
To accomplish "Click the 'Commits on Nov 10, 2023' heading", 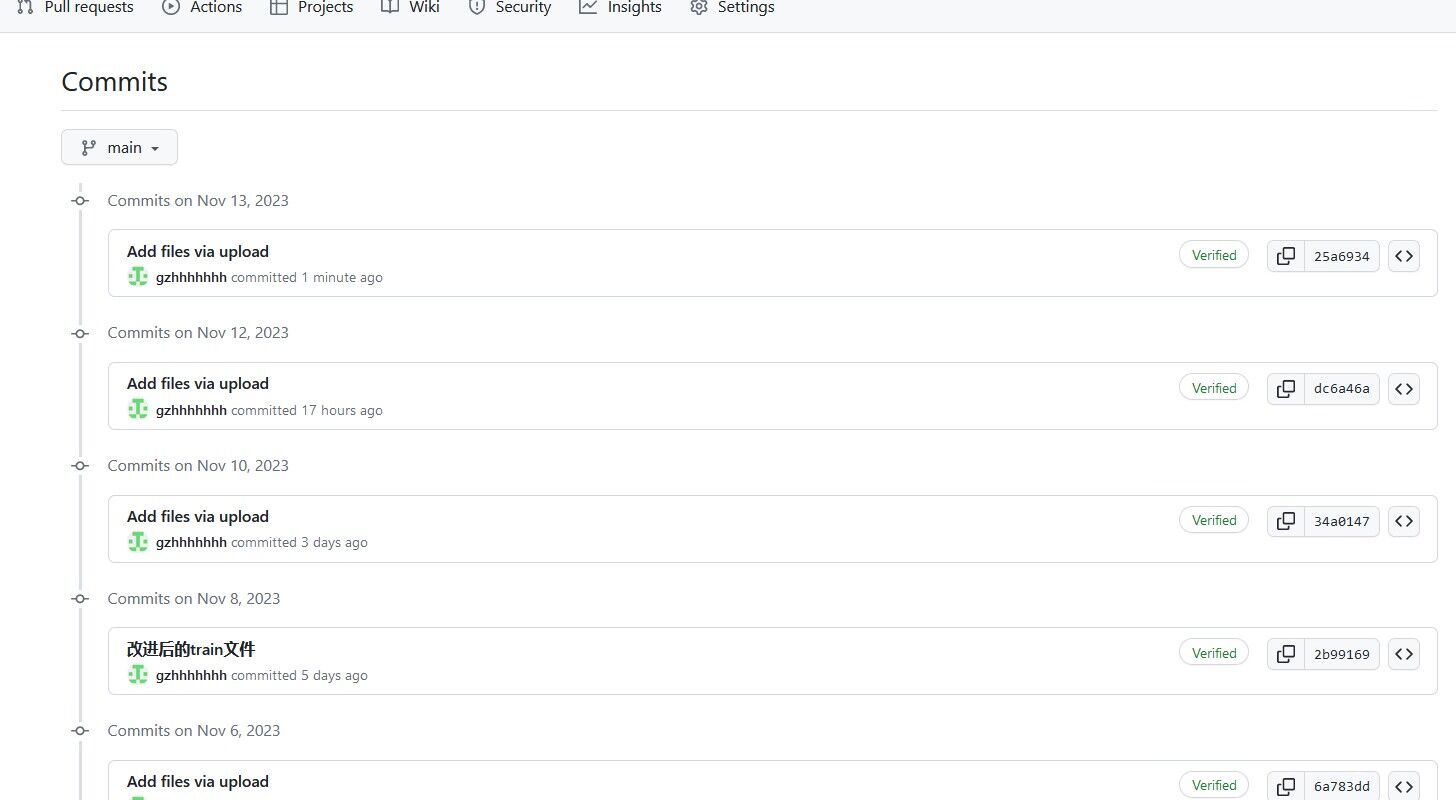I will click(198, 466).
